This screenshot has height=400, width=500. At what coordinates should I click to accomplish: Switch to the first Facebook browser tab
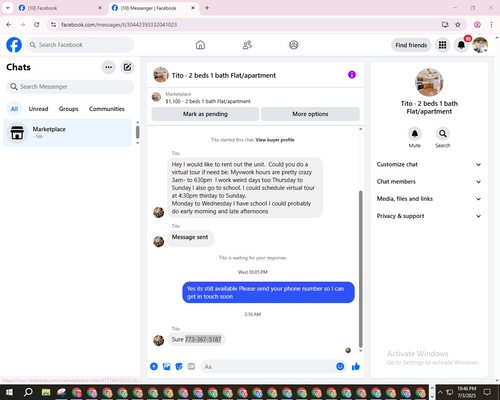tap(60, 8)
